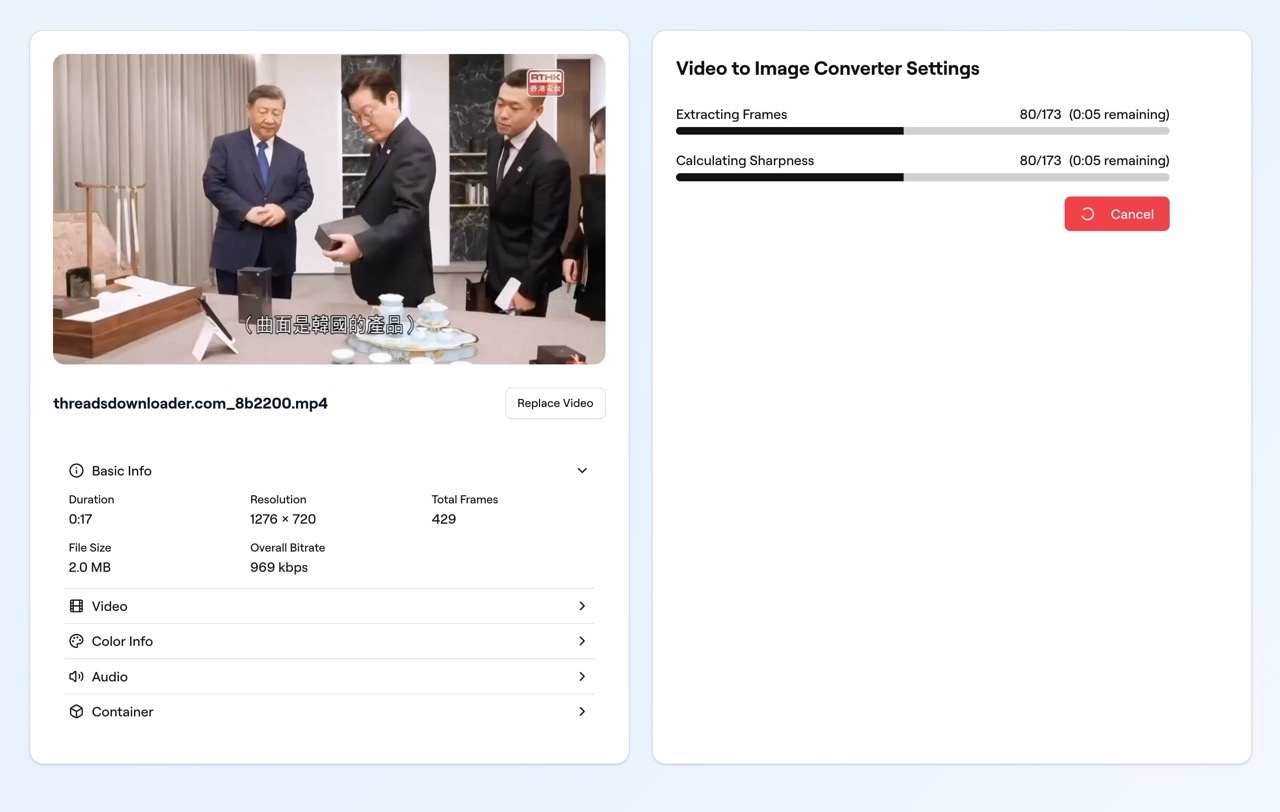Click the Extracting Frames progress bar
The height and width of the screenshot is (812, 1280).
pyautogui.click(x=922, y=131)
